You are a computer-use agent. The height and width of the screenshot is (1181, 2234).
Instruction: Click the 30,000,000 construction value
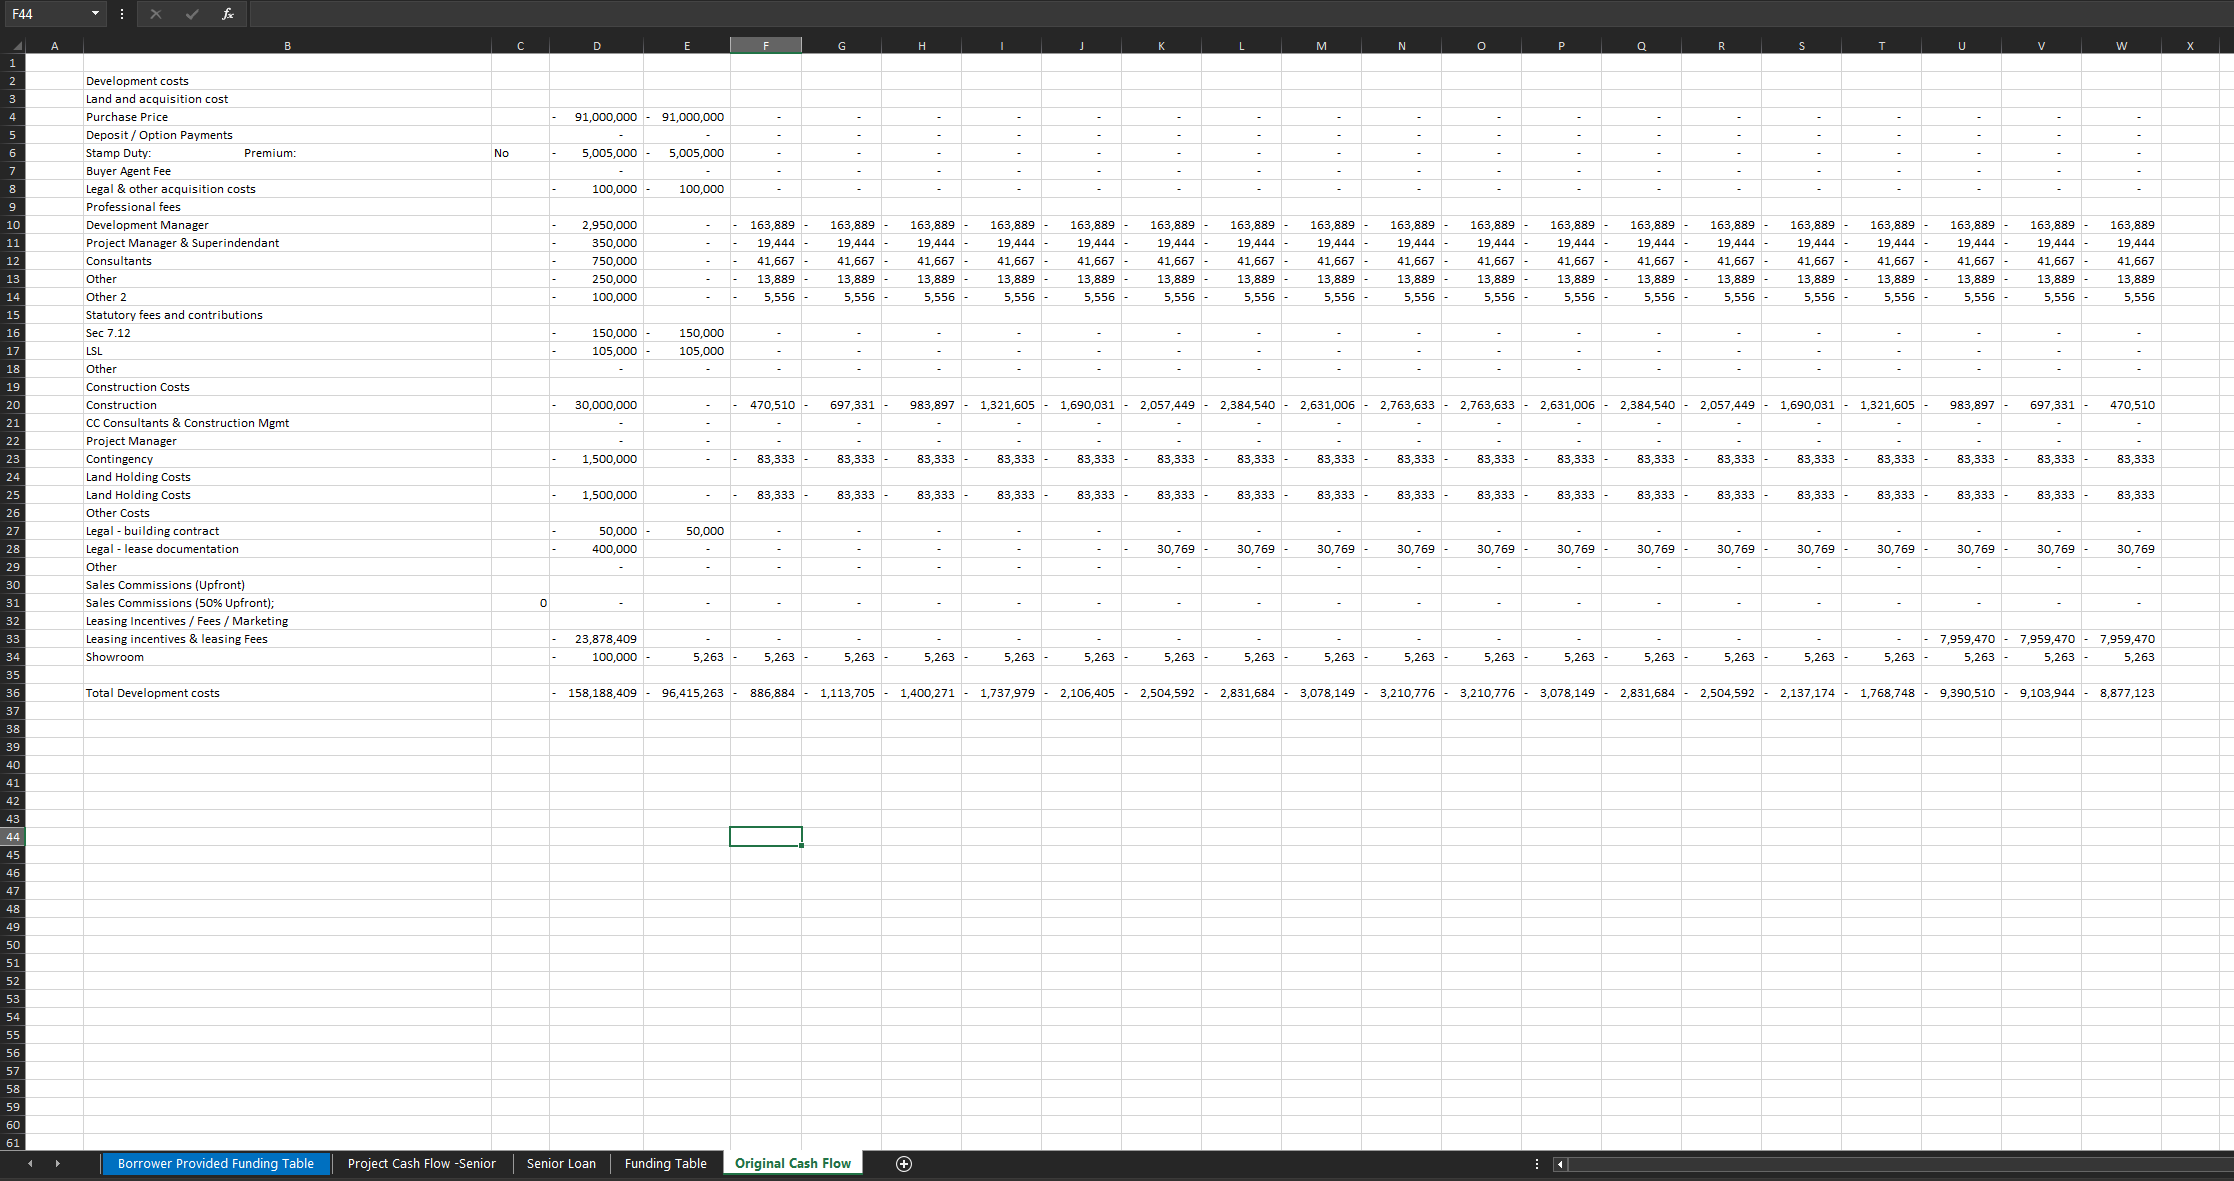(597, 405)
